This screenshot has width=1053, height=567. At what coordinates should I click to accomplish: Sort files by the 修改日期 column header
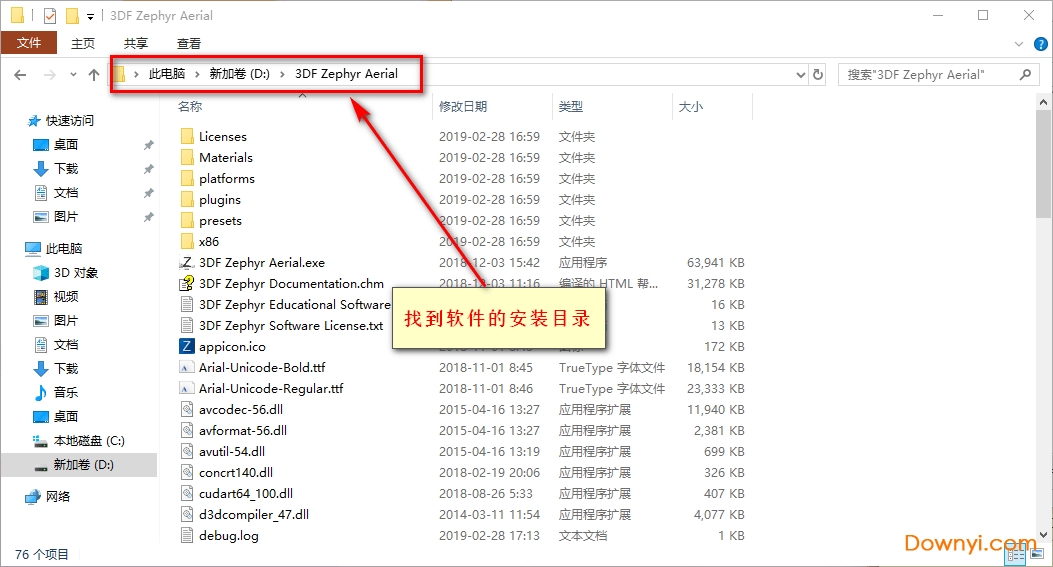coord(463,106)
